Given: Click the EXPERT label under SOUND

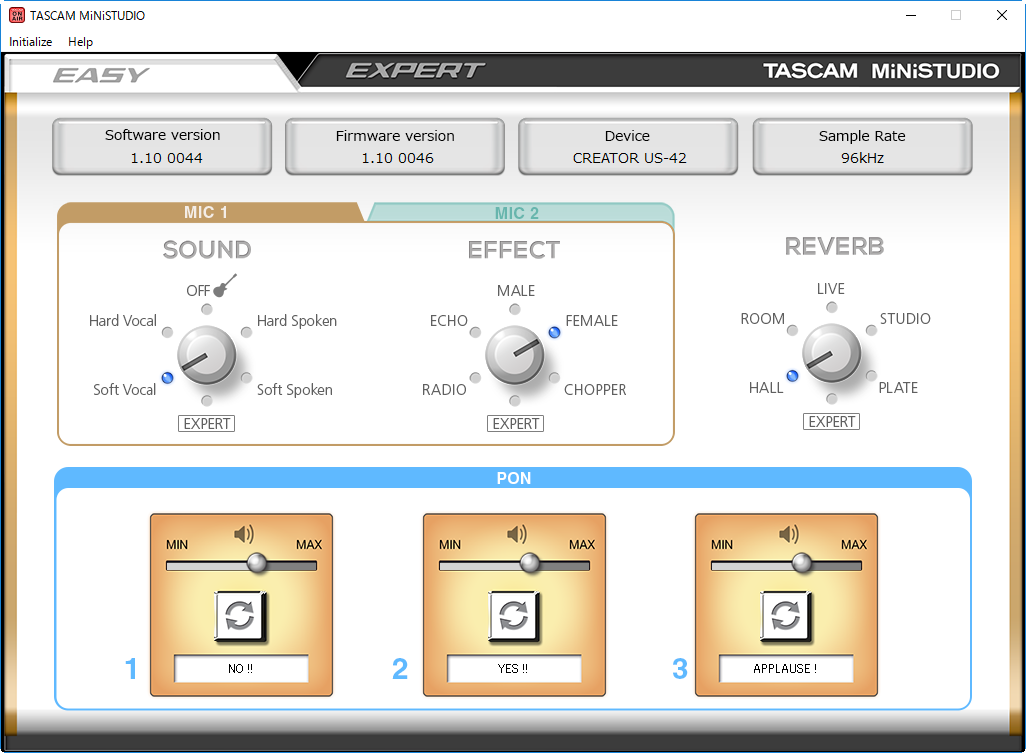Looking at the screenshot, I should [x=207, y=423].
